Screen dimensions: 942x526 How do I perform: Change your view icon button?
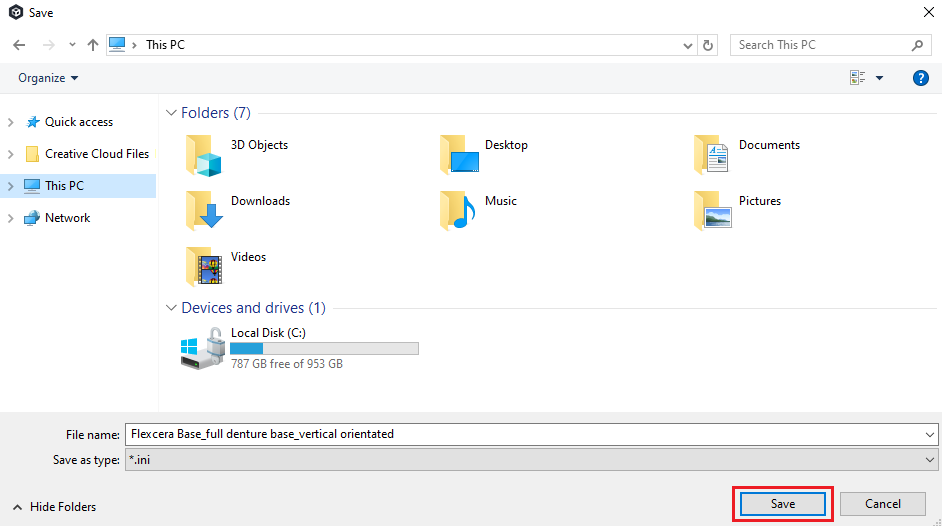[857, 77]
